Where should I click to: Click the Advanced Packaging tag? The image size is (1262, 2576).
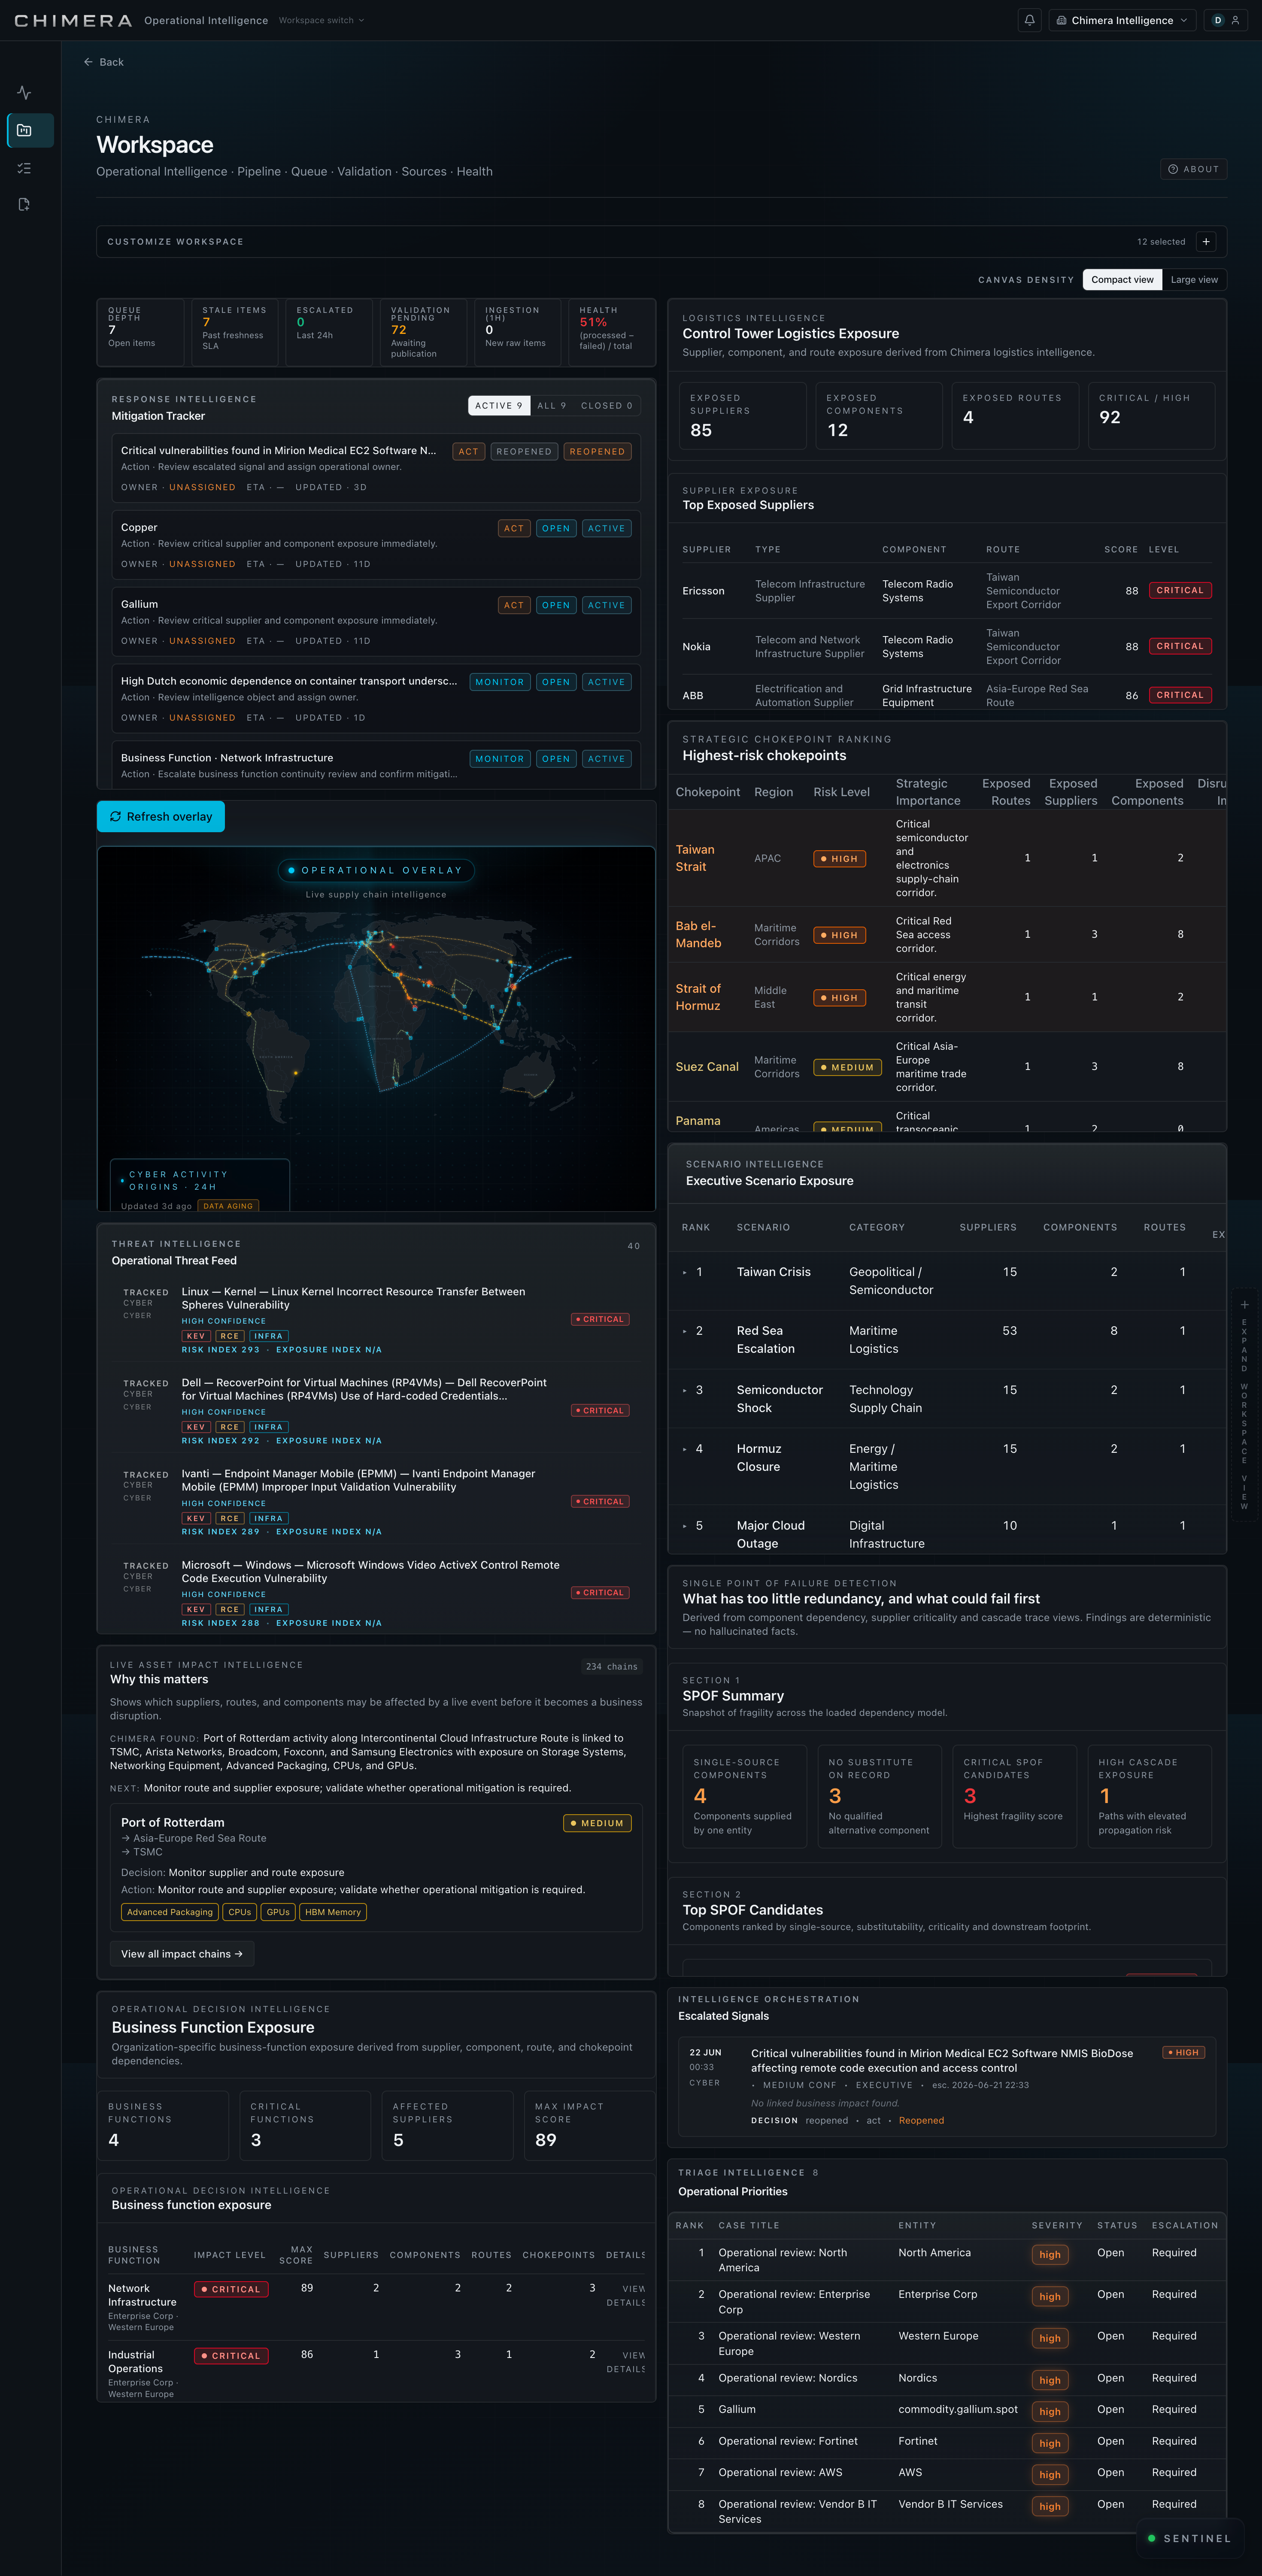click(x=170, y=1913)
